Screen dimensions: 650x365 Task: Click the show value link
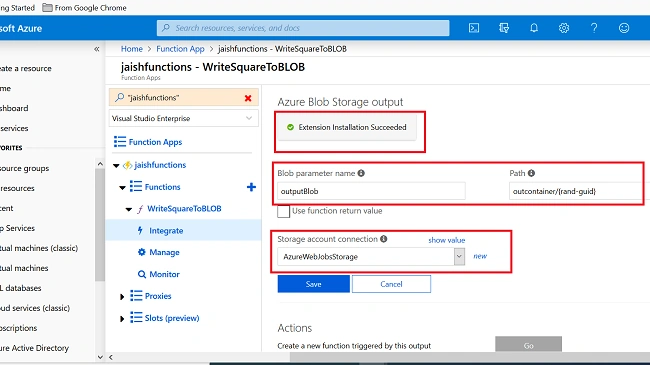point(446,240)
